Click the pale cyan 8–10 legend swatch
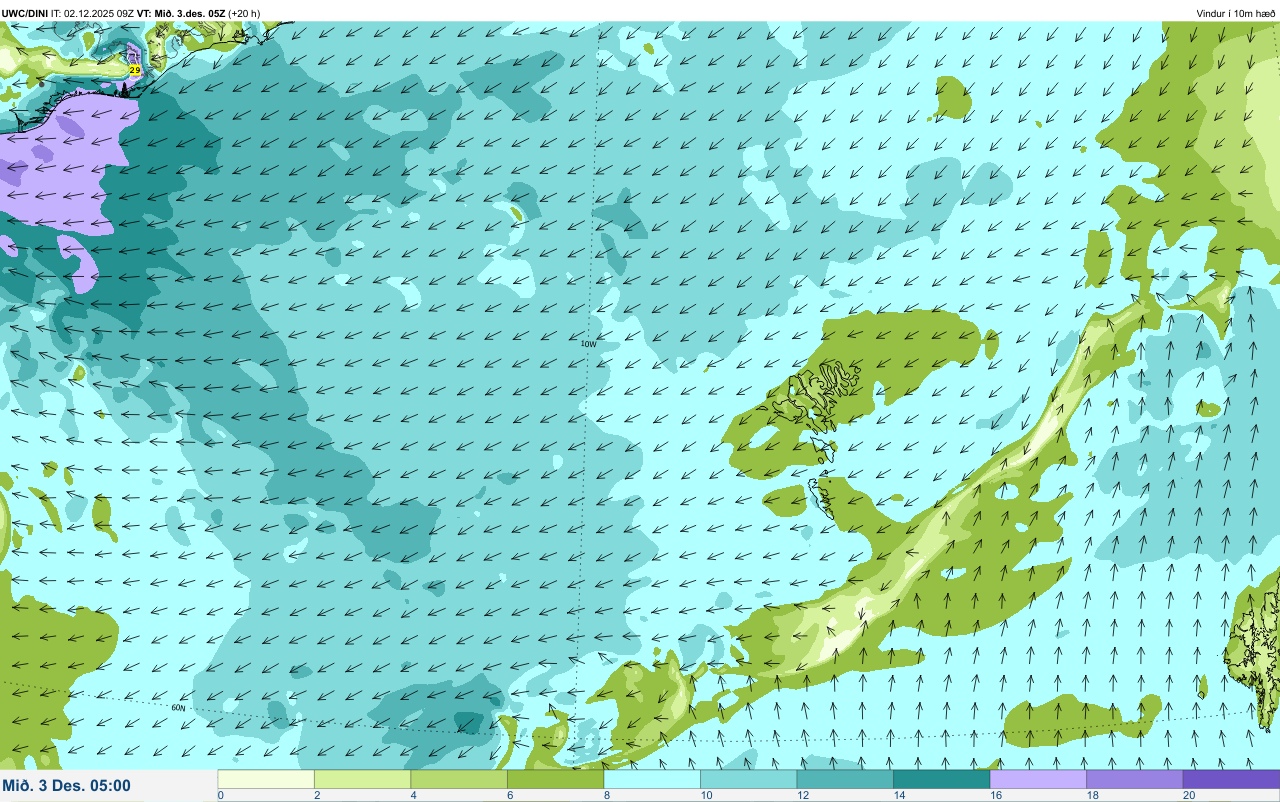This screenshot has height=802, width=1280. pyautogui.click(x=652, y=779)
